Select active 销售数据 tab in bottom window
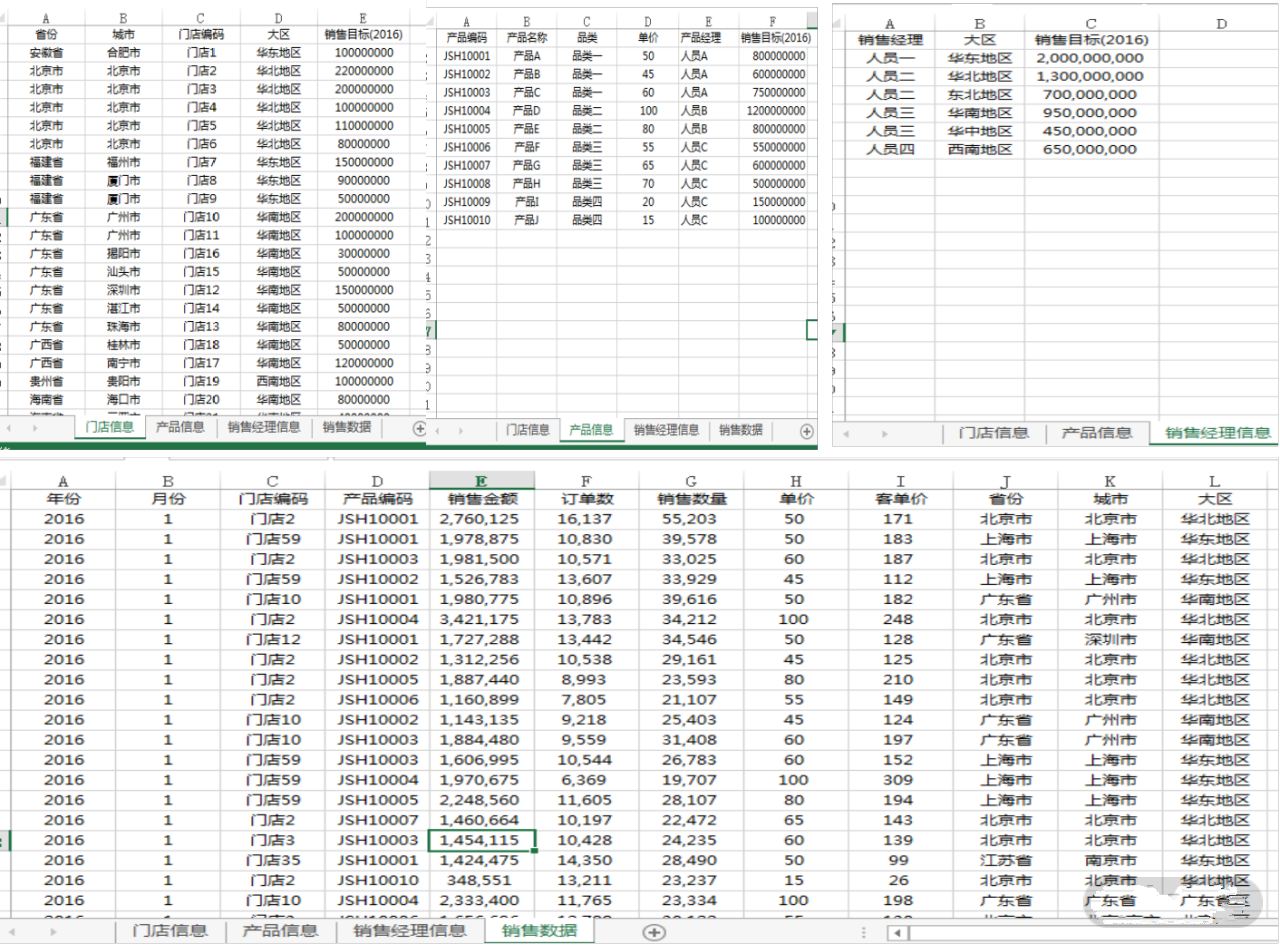The width and height of the screenshot is (1280, 945). pos(539,931)
